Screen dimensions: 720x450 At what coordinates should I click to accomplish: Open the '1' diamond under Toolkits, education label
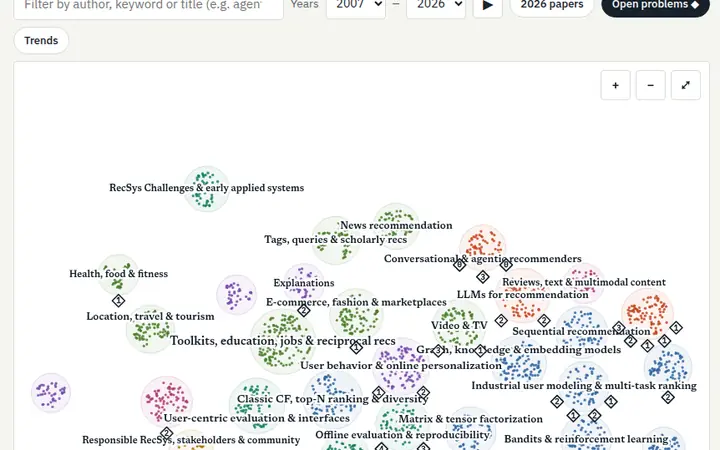pos(356,348)
